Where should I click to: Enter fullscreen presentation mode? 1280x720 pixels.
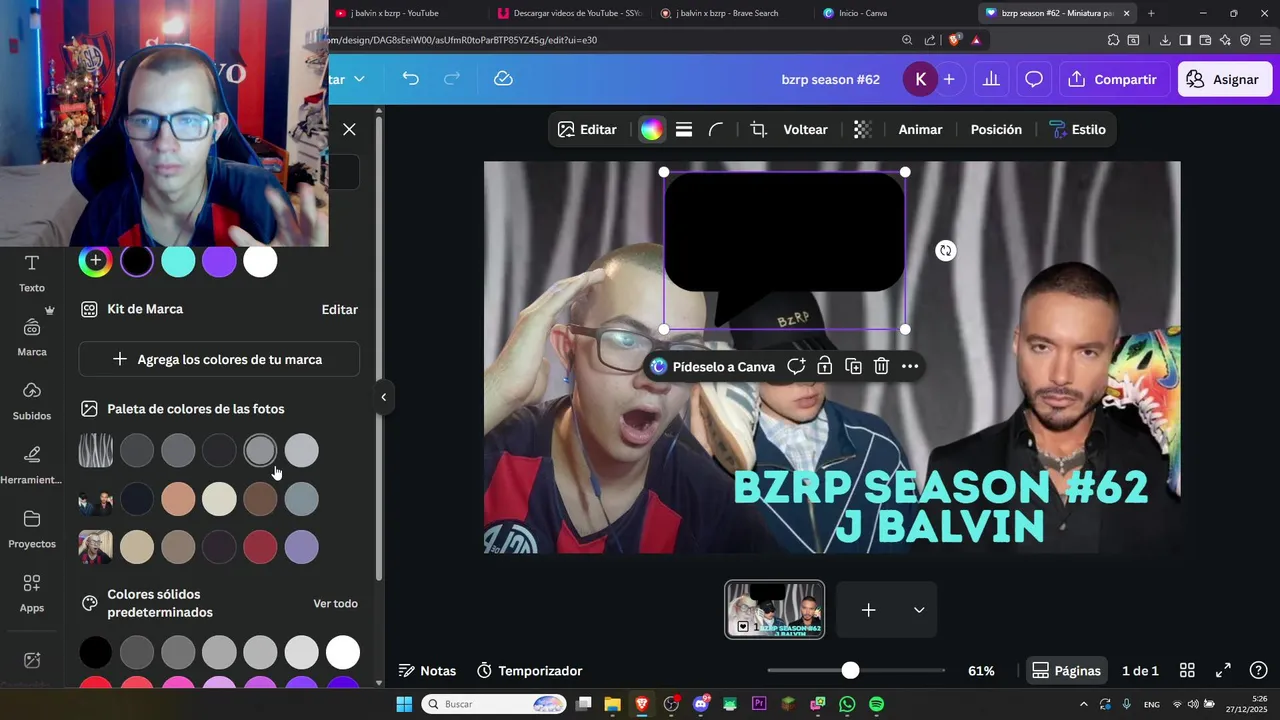click(1223, 671)
